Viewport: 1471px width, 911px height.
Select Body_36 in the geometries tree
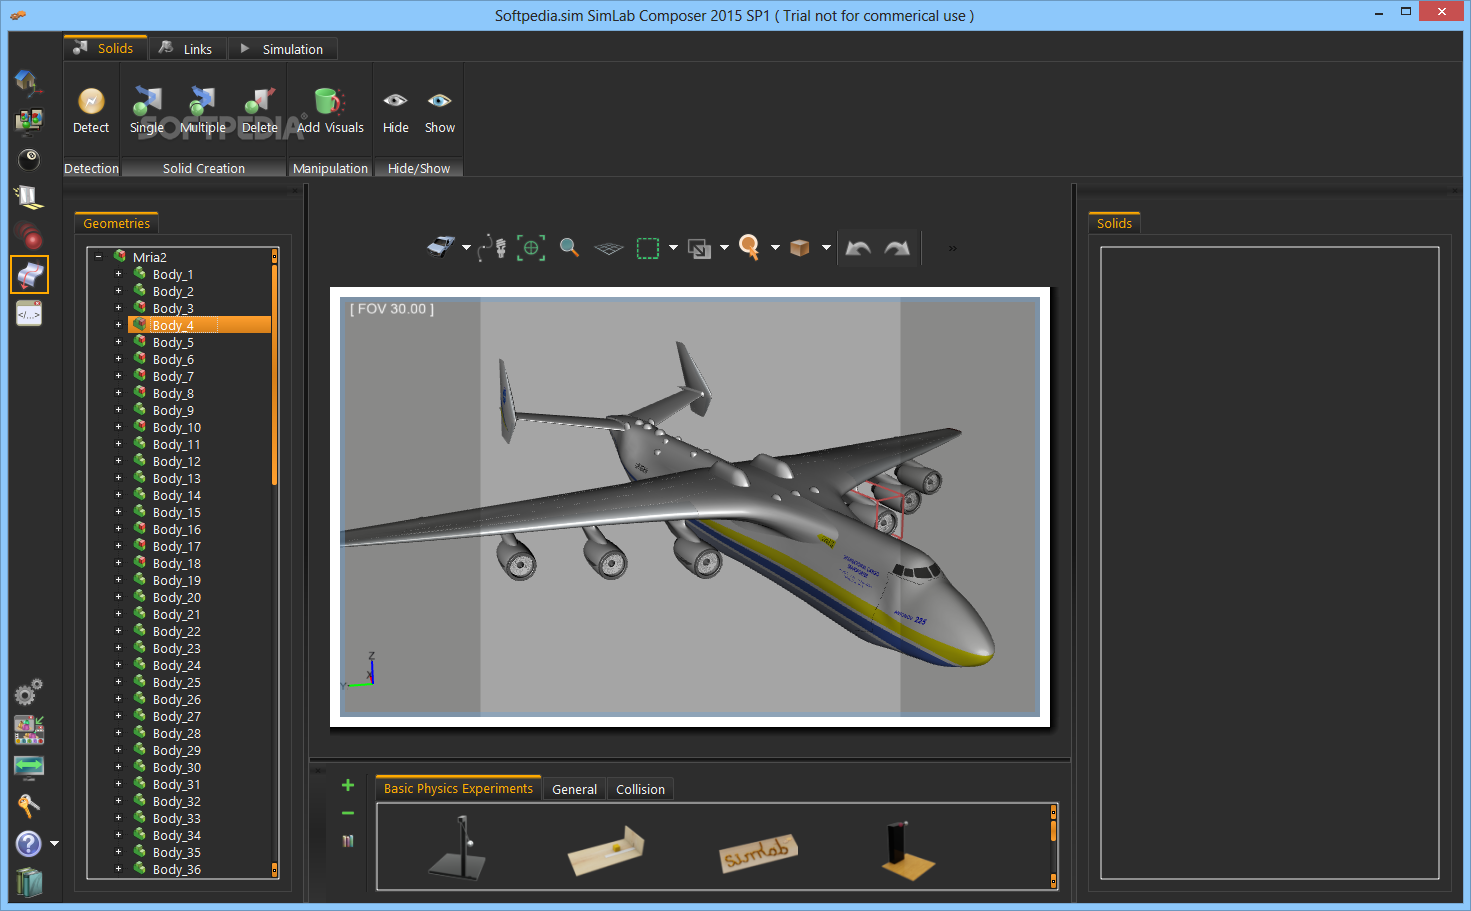tap(177, 869)
